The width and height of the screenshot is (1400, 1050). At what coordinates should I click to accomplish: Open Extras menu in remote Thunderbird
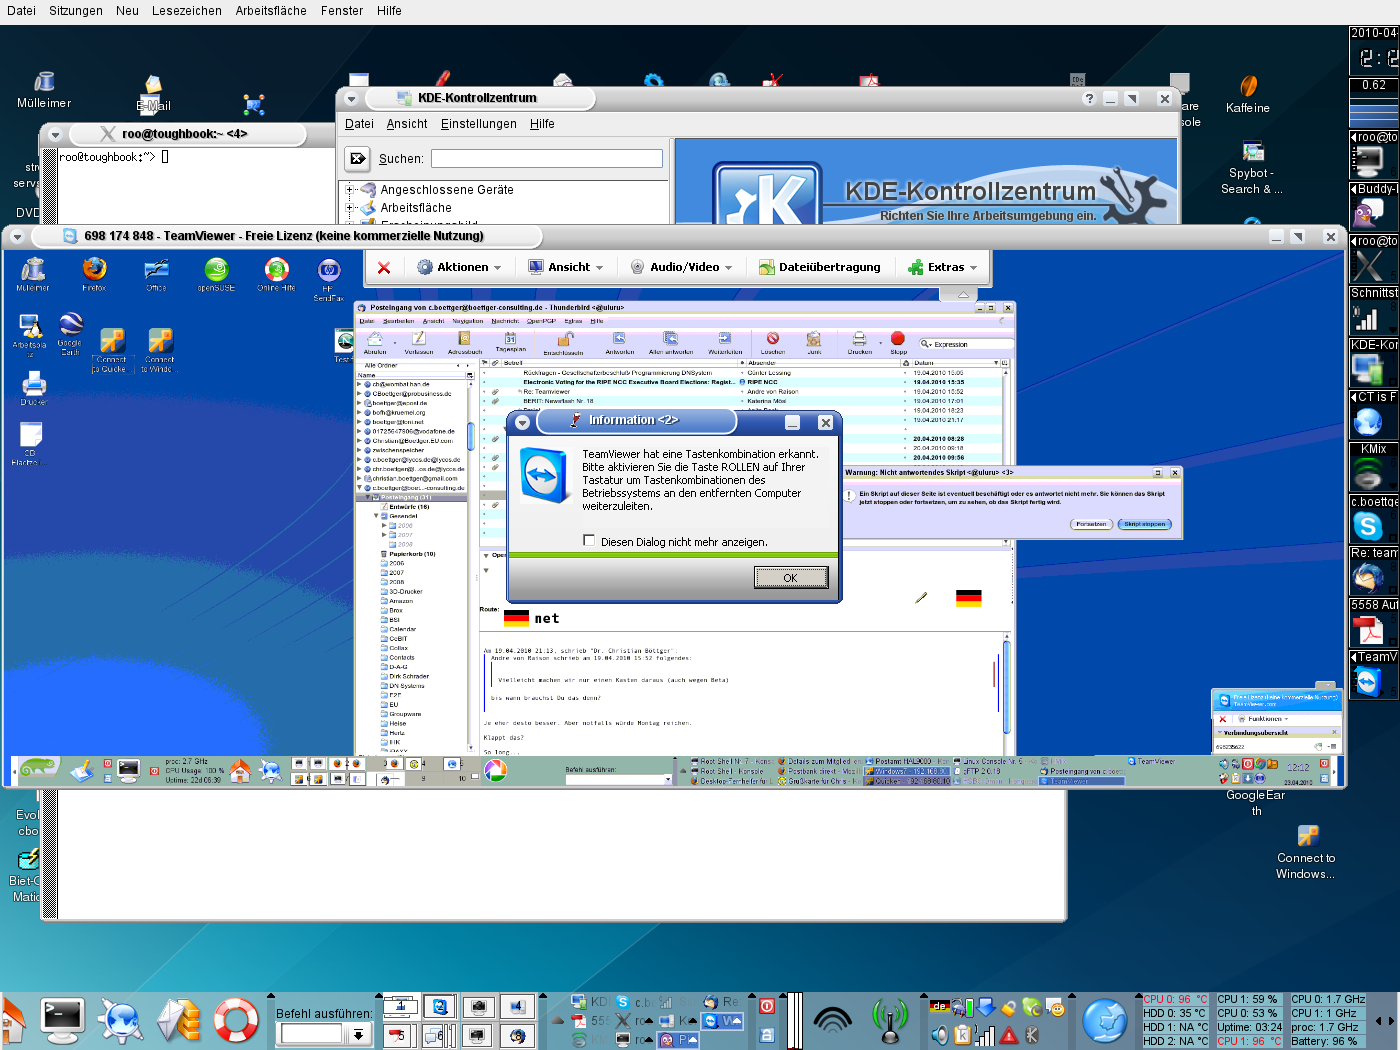[x=573, y=321]
